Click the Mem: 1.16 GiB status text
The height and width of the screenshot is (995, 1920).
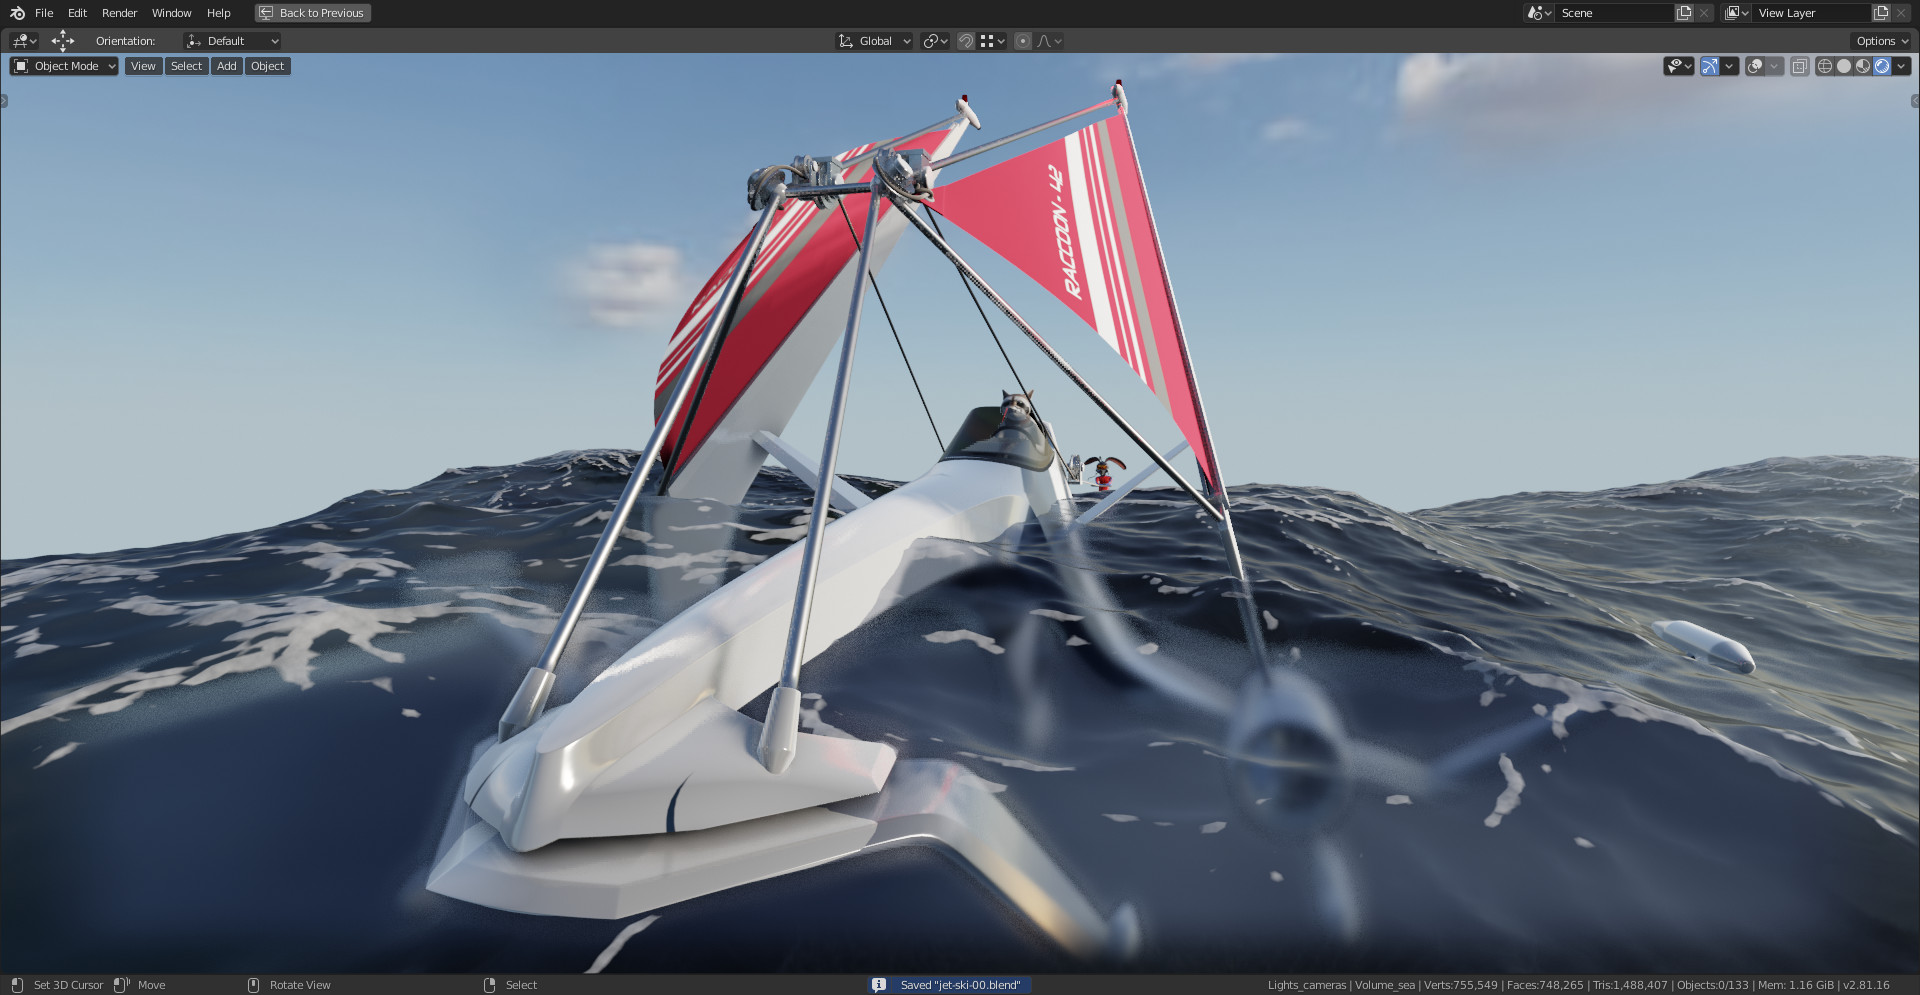(x=1795, y=985)
